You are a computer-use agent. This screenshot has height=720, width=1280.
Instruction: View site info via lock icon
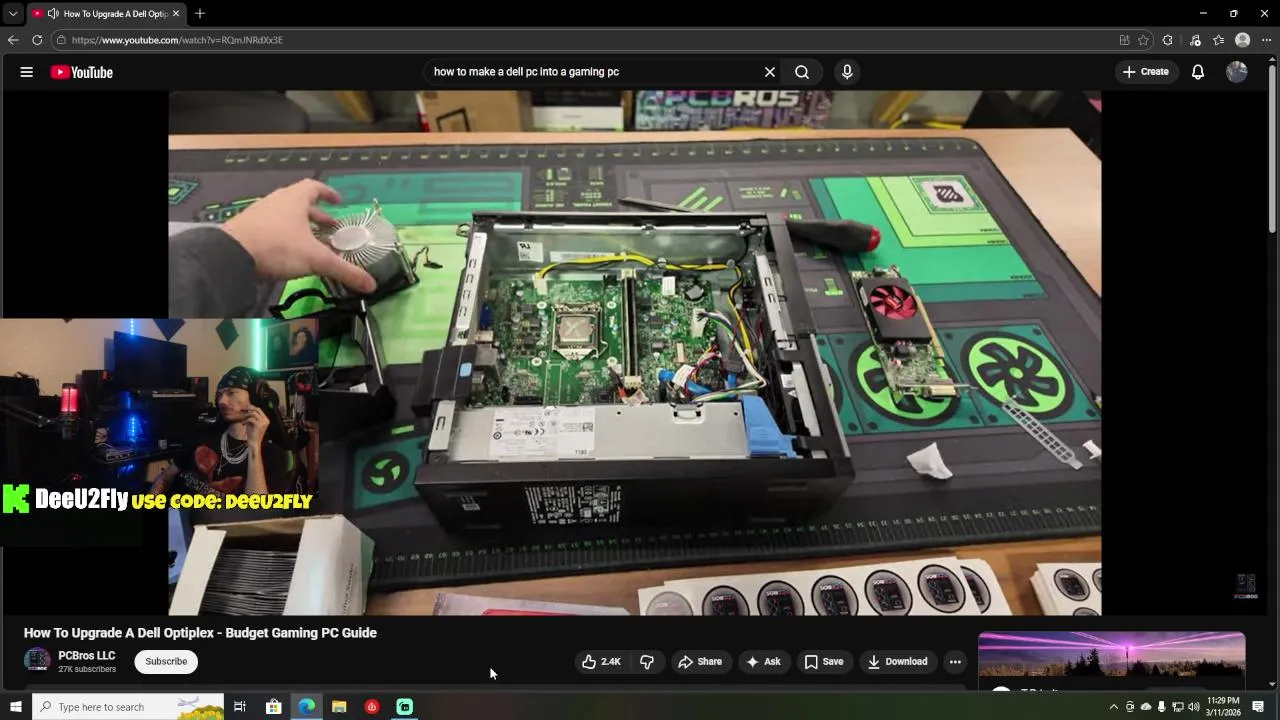61,40
